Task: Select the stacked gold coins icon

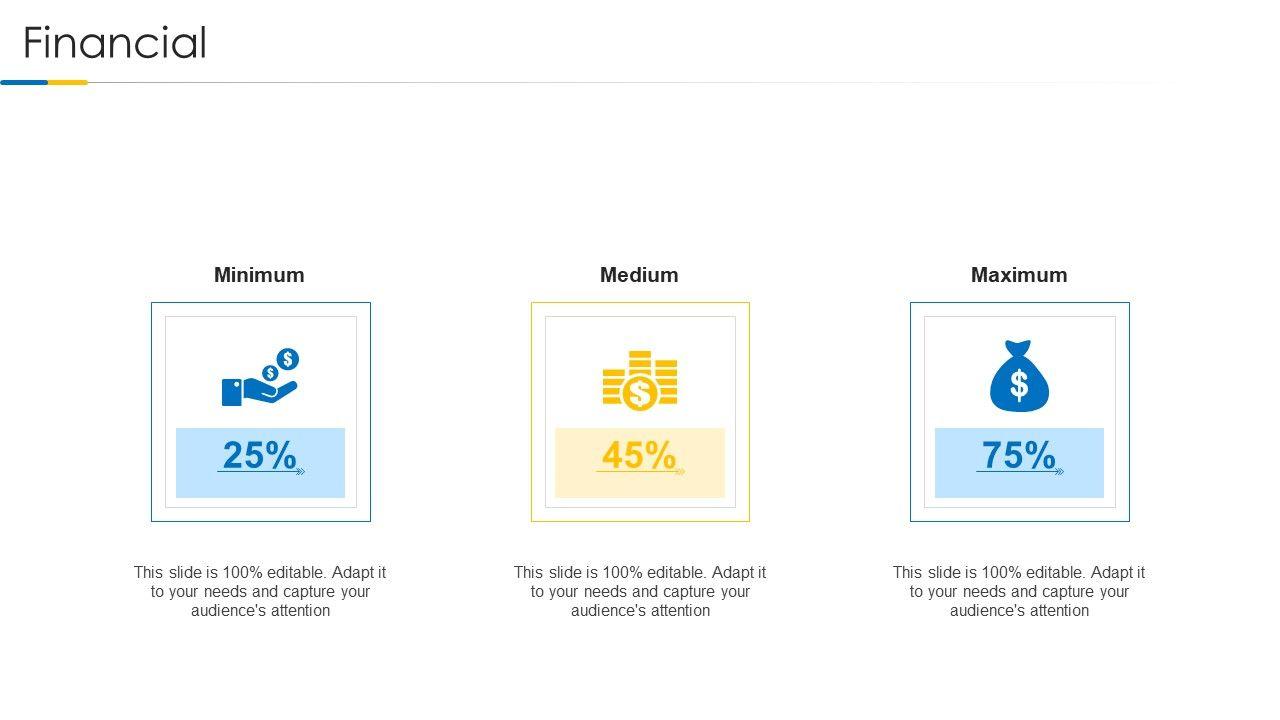Action: point(640,381)
